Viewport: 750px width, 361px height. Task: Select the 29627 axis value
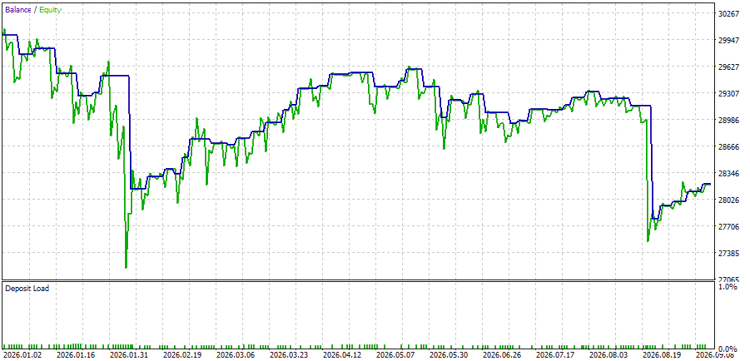[x=729, y=67]
